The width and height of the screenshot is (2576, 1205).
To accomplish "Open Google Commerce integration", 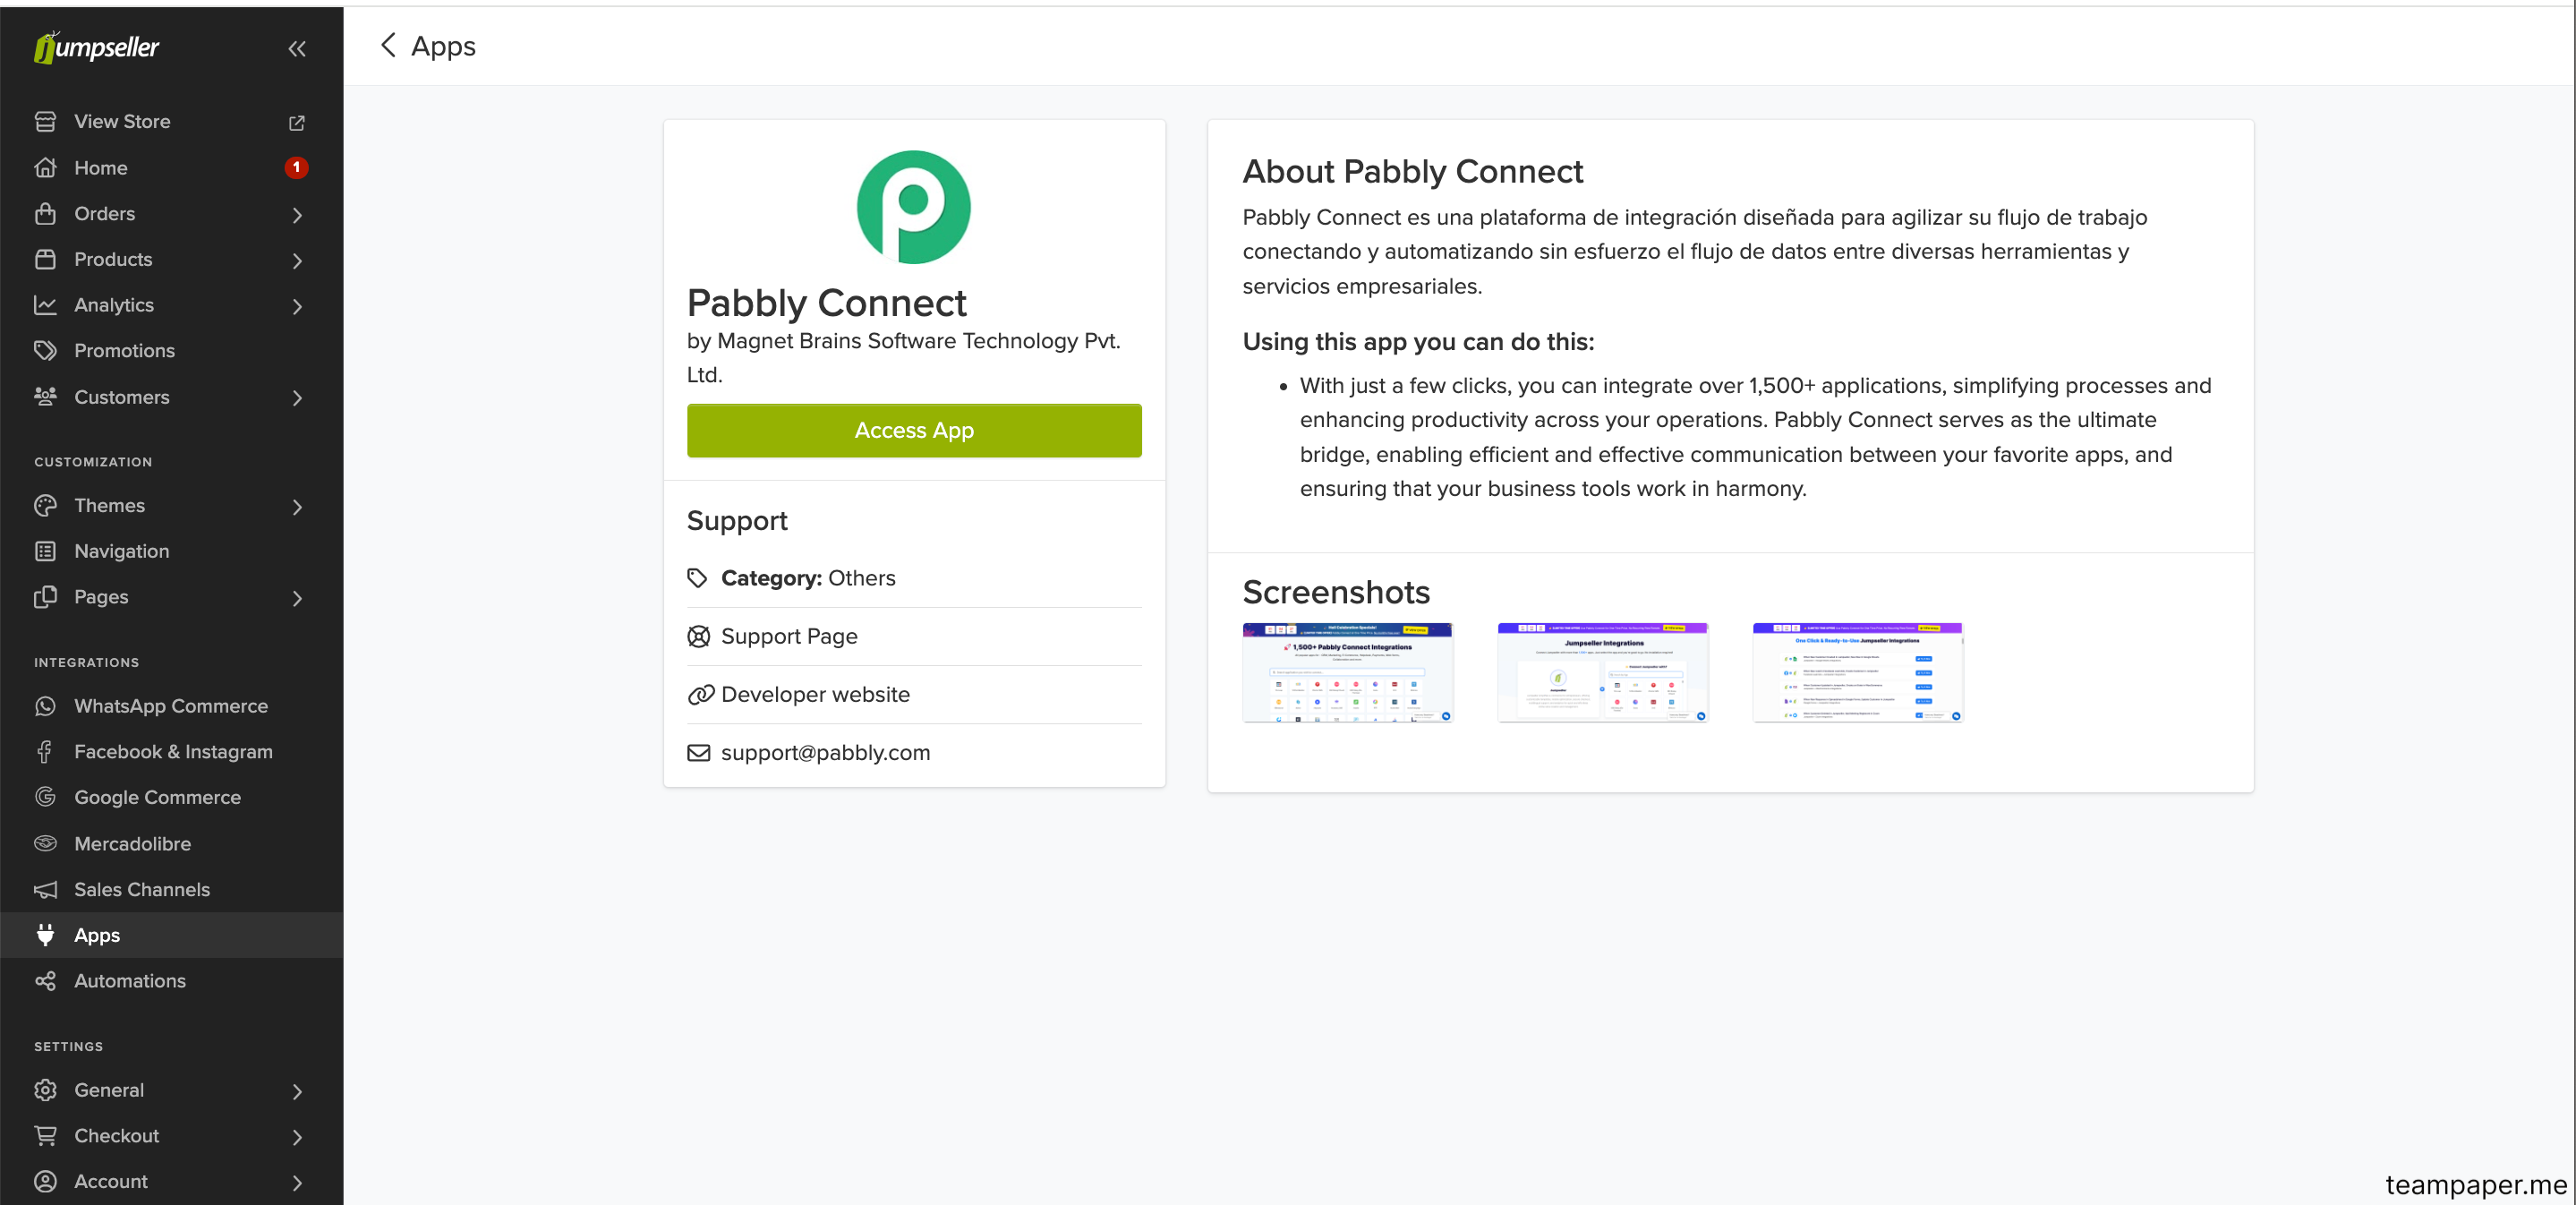I will 157,797.
